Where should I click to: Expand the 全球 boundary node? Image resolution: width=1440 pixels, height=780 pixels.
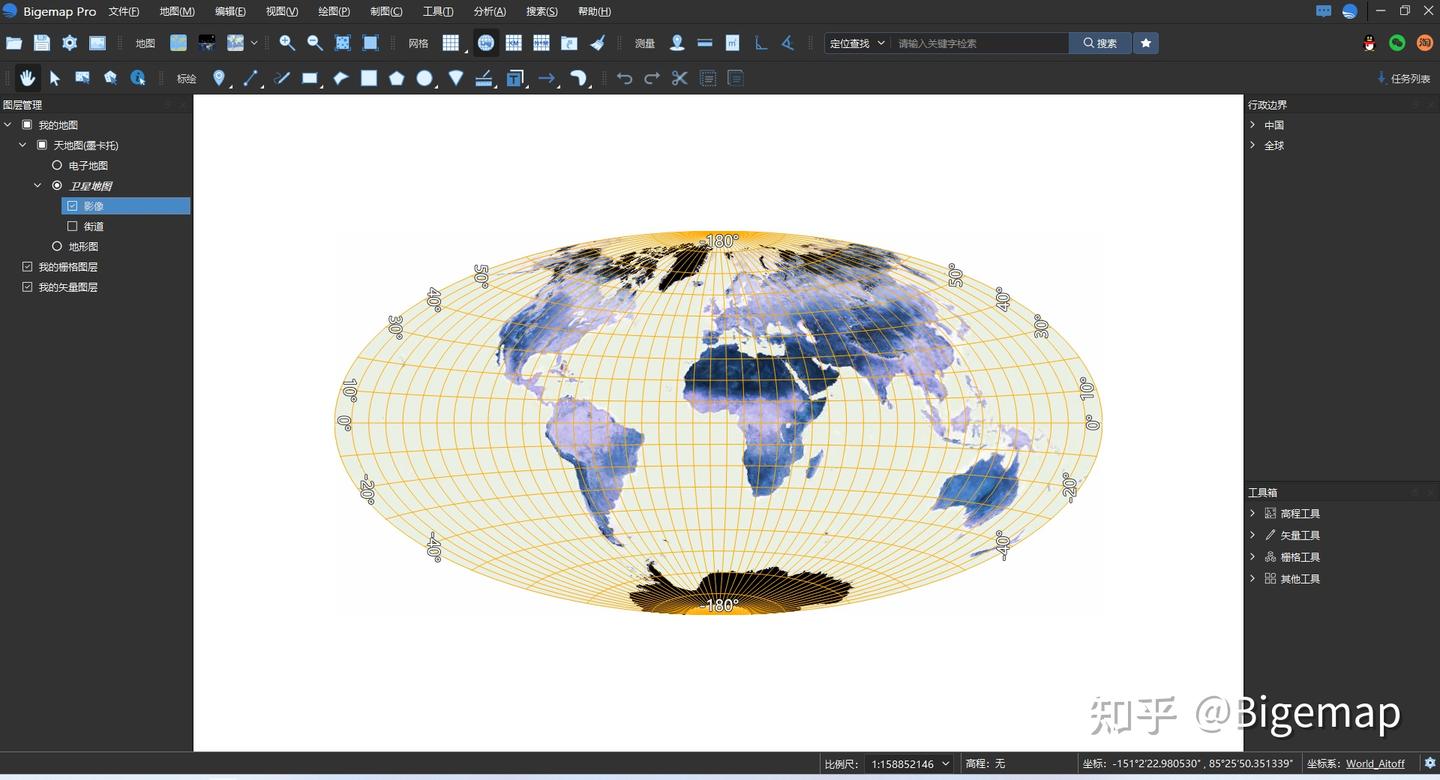(1253, 145)
